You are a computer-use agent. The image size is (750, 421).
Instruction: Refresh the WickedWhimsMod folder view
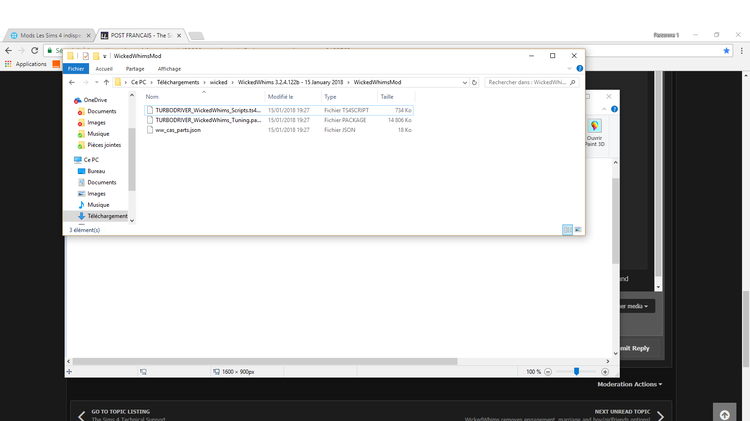[474, 82]
